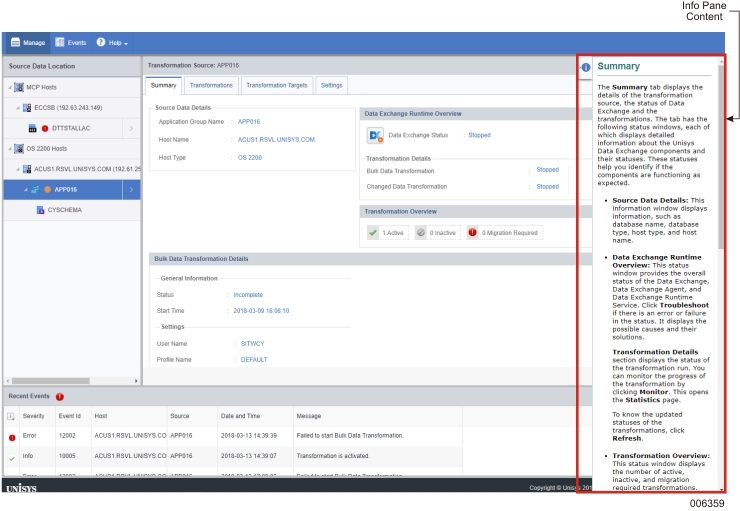Image resolution: width=740 pixels, height=511 pixels.
Task: Switch to the Settings tab
Action: coord(331,85)
